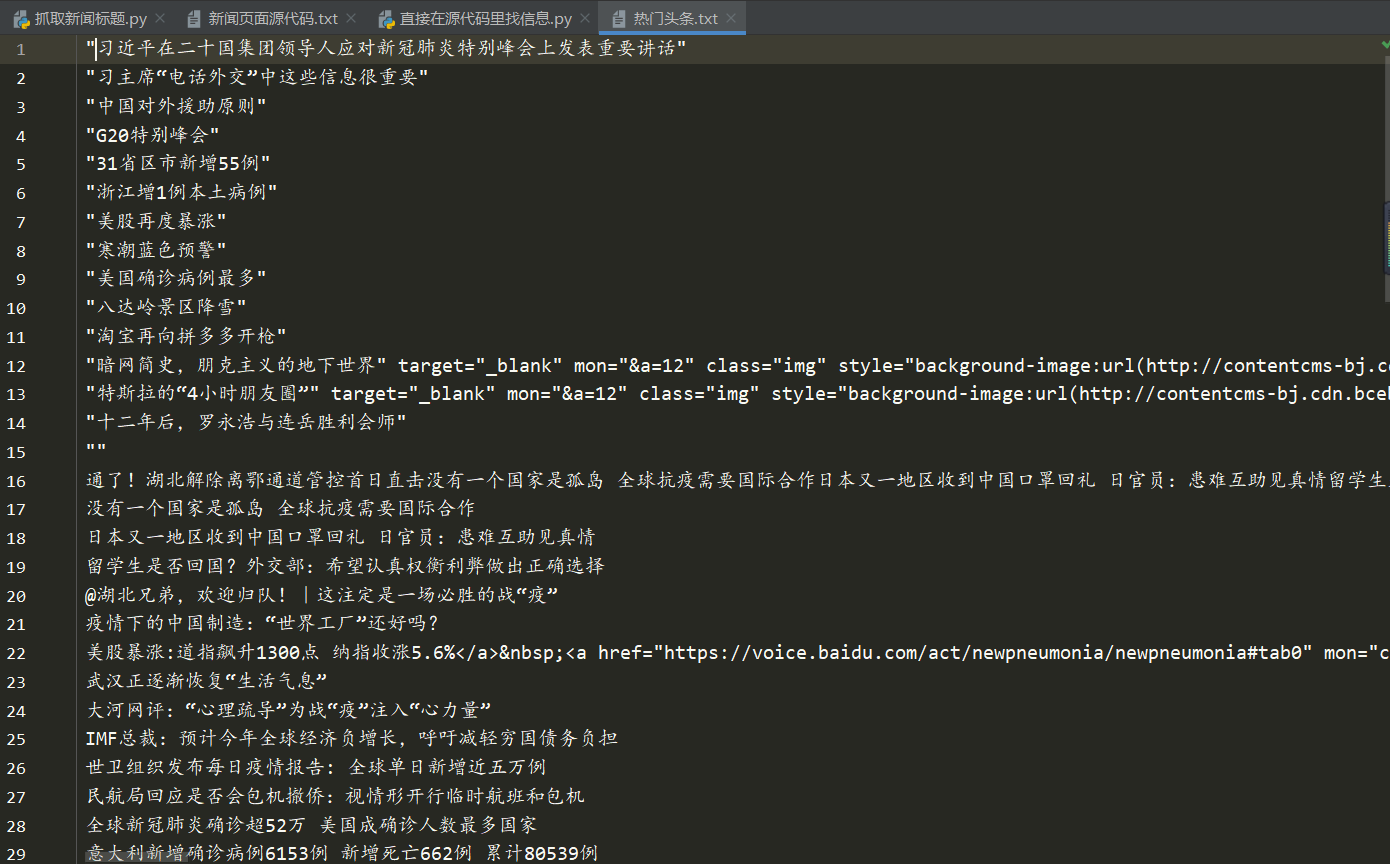Open the 直接在源代码里找信息.py tab
Screen dimensions: 1390x864
click(486, 19)
